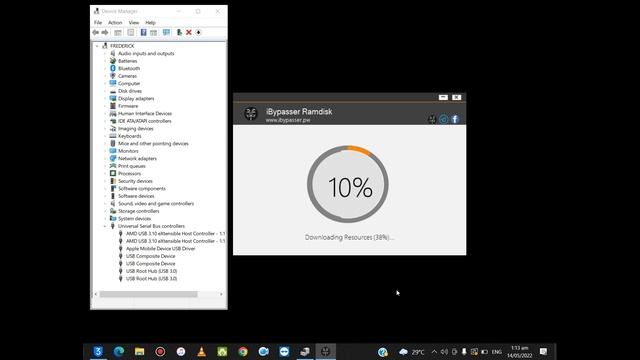
Task: Select Mice and other pointing devices
Action: point(153,144)
